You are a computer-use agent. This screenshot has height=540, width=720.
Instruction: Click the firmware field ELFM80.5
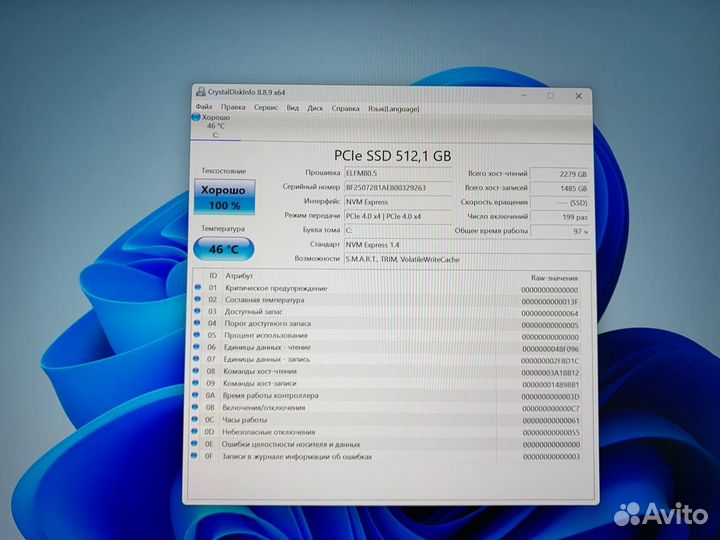click(398, 173)
